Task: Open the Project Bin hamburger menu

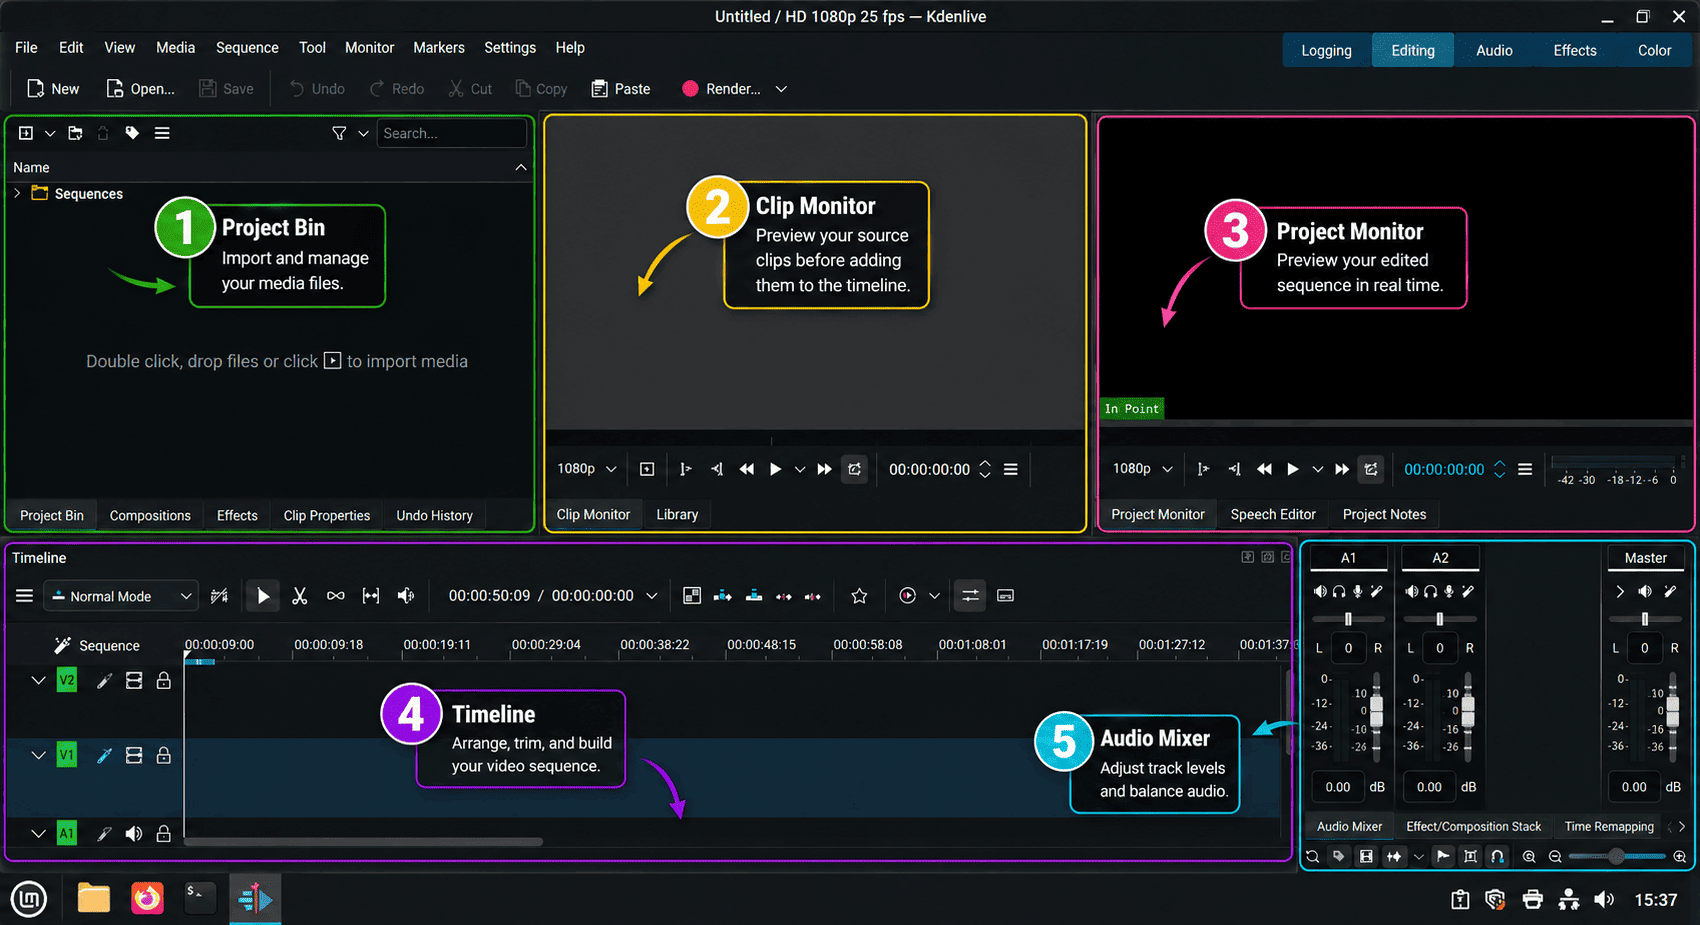Action: (162, 133)
